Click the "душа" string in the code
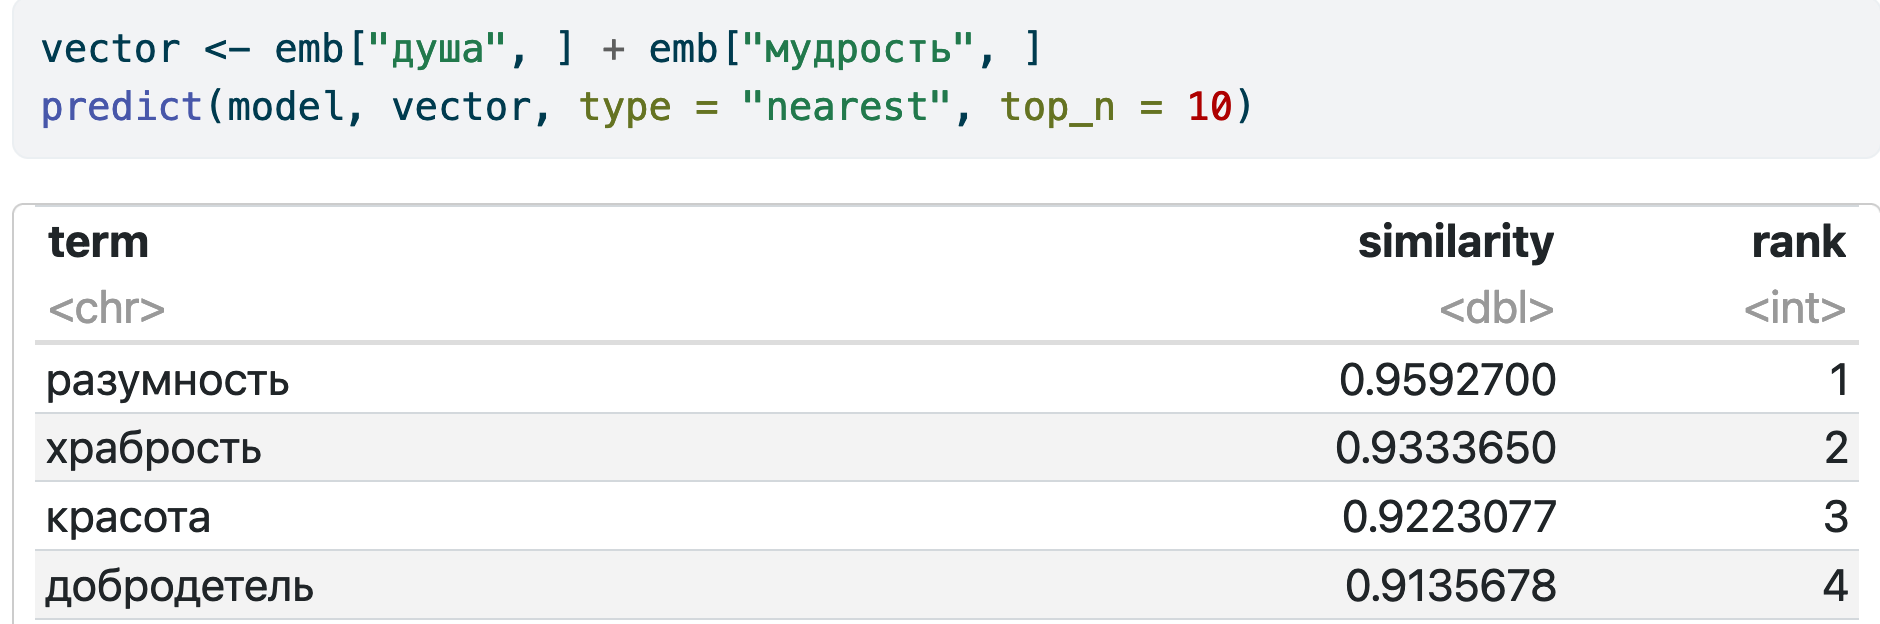Image resolution: width=1880 pixels, height=624 pixels. pyautogui.click(x=438, y=49)
